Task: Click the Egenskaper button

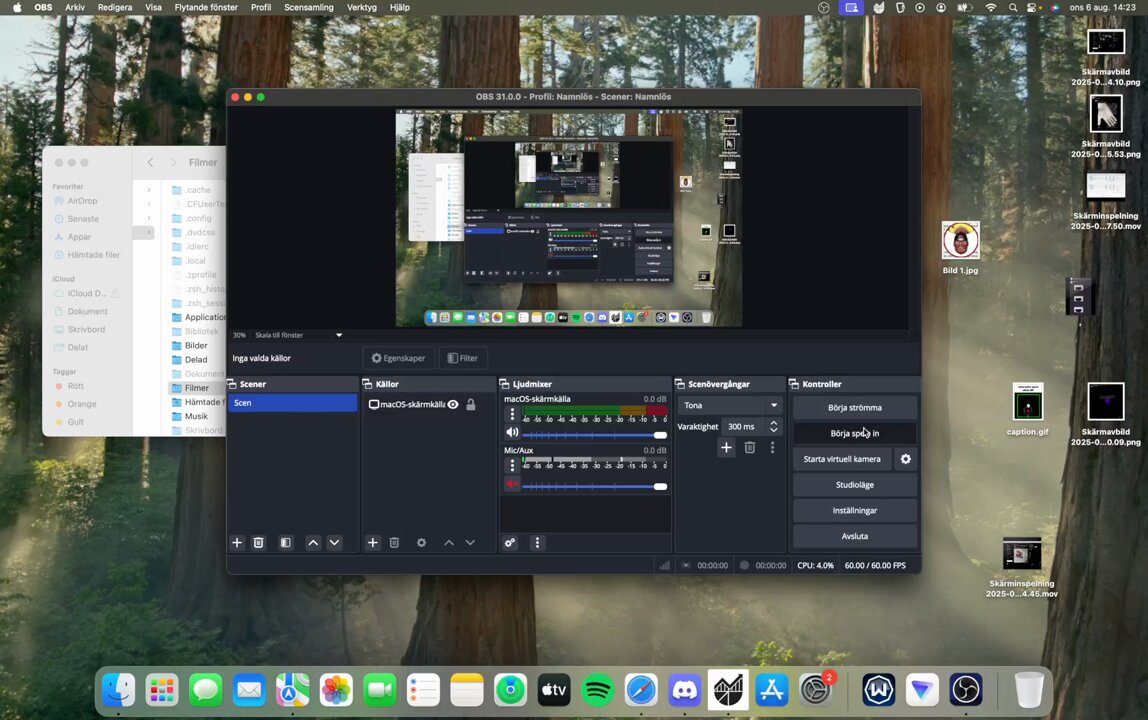Action: (398, 358)
